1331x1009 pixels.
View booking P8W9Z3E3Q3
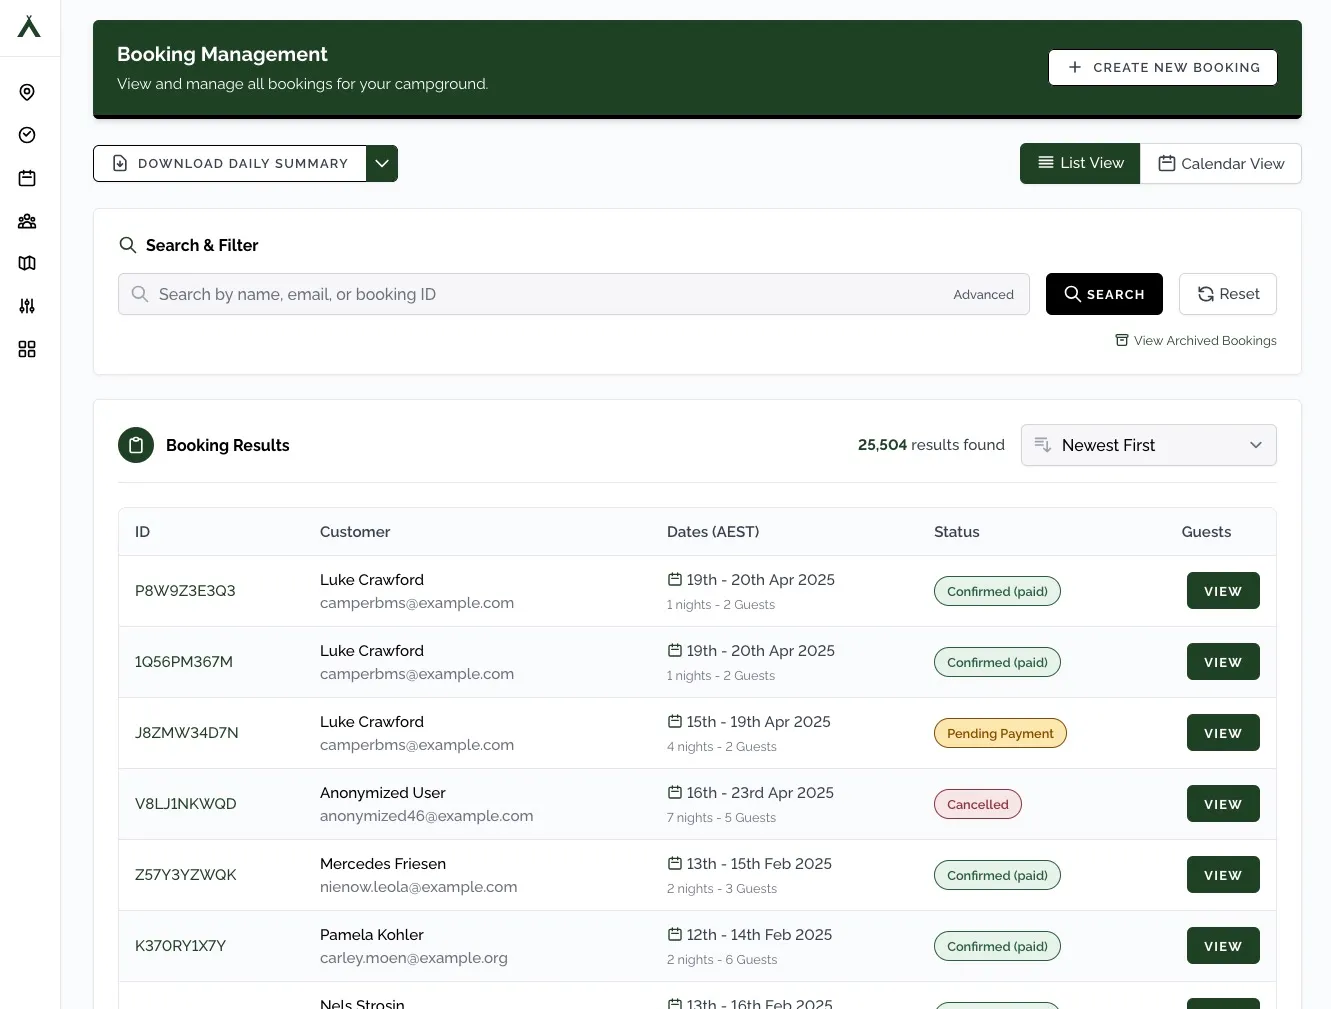point(1222,591)
